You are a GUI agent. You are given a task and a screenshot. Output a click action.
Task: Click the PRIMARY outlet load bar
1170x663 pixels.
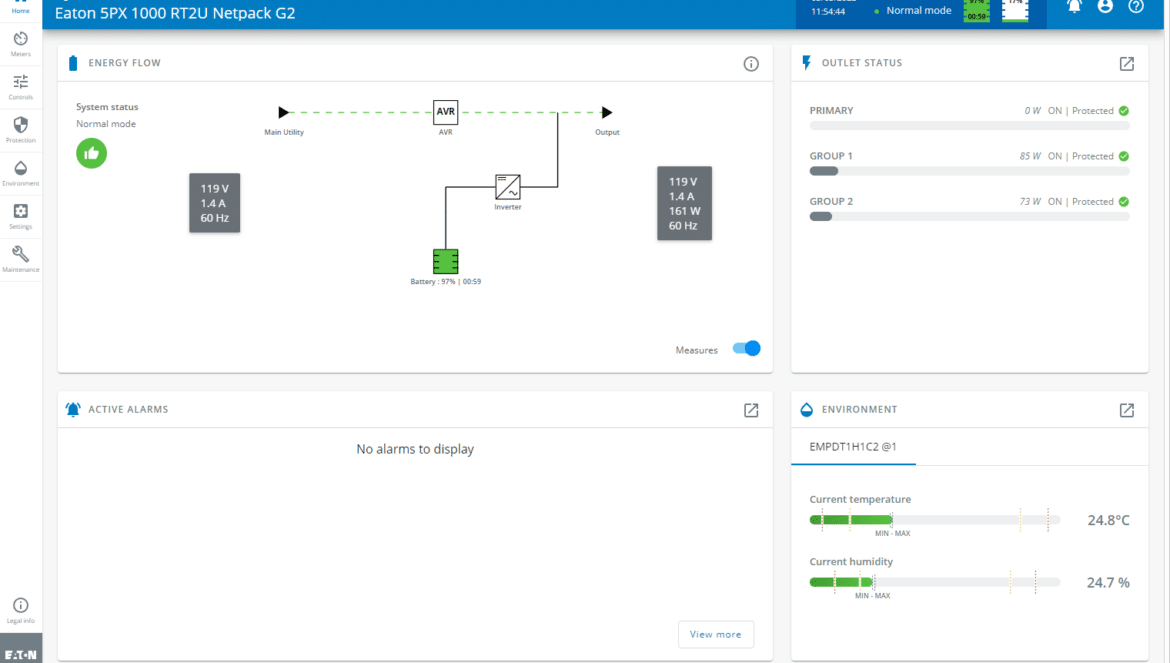(x=969, y=126)
